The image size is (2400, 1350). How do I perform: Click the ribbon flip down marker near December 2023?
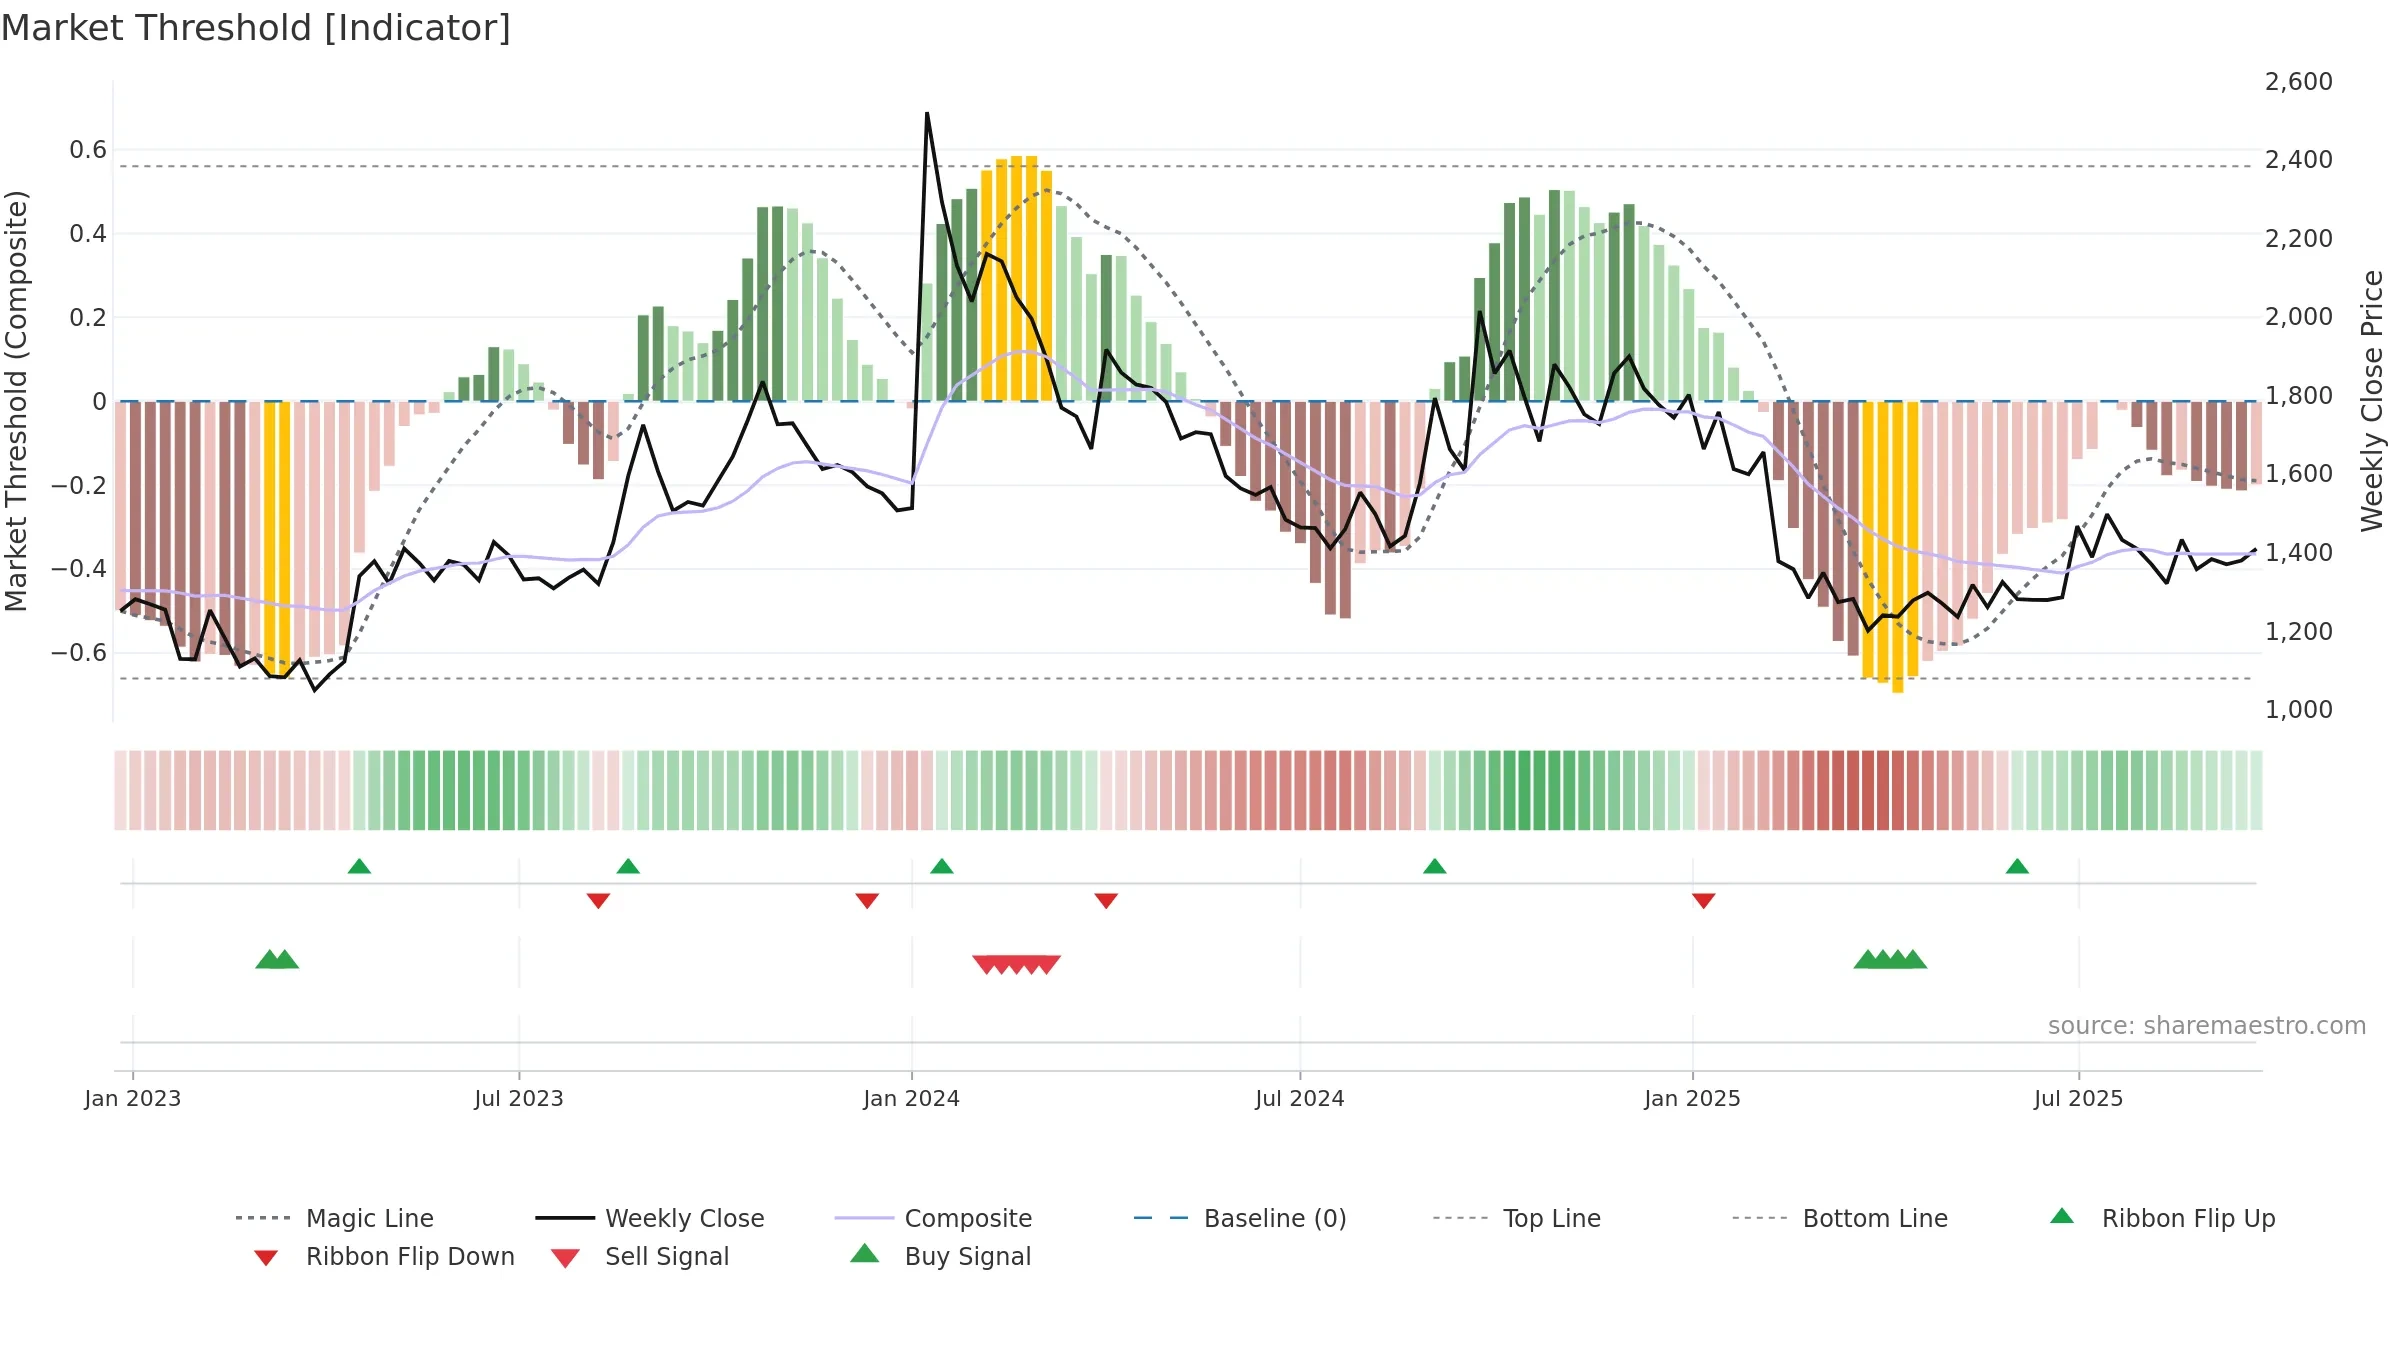pos(867,901)
